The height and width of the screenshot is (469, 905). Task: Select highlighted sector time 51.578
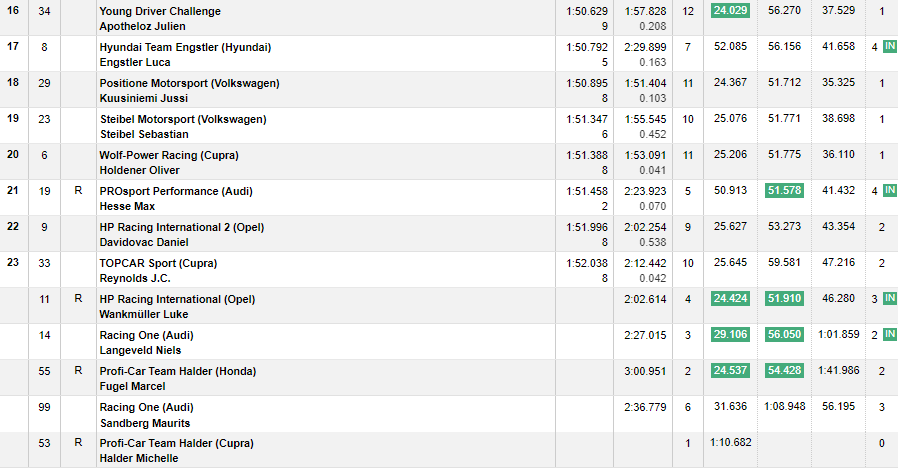pyautogui.click(x=784, y=190)
